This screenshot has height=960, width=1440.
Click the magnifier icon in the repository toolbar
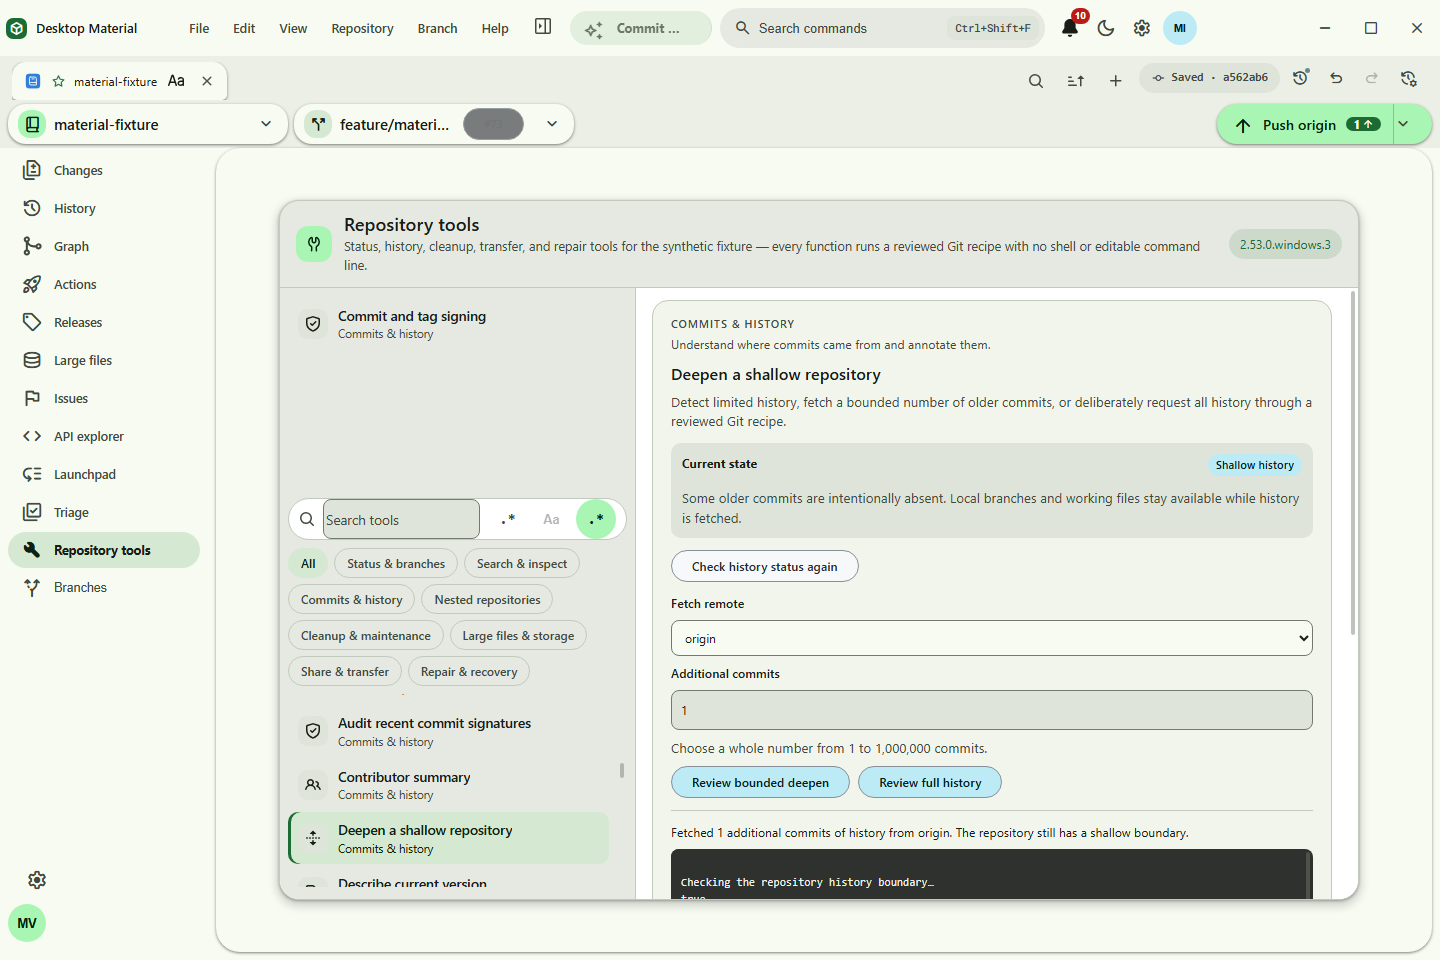[1036, 81]
